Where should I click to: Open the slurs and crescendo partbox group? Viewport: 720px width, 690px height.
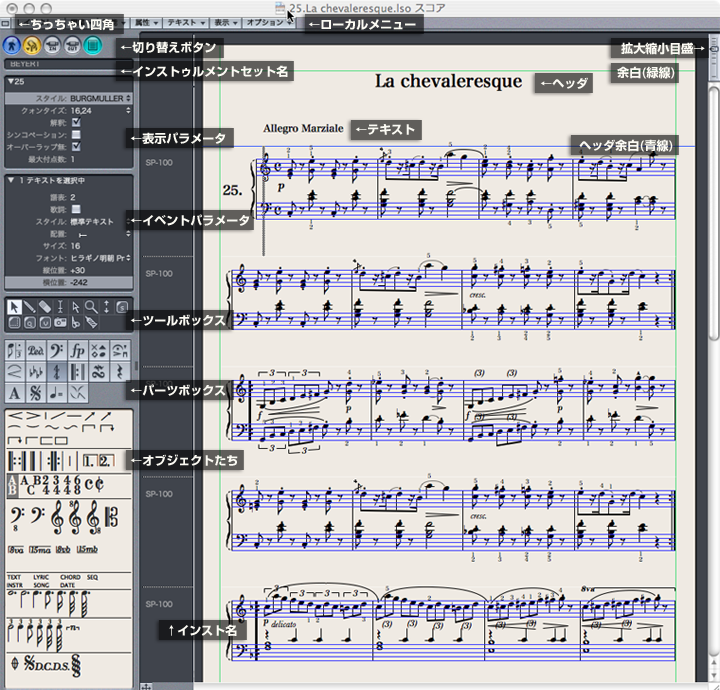coord(15,372)
